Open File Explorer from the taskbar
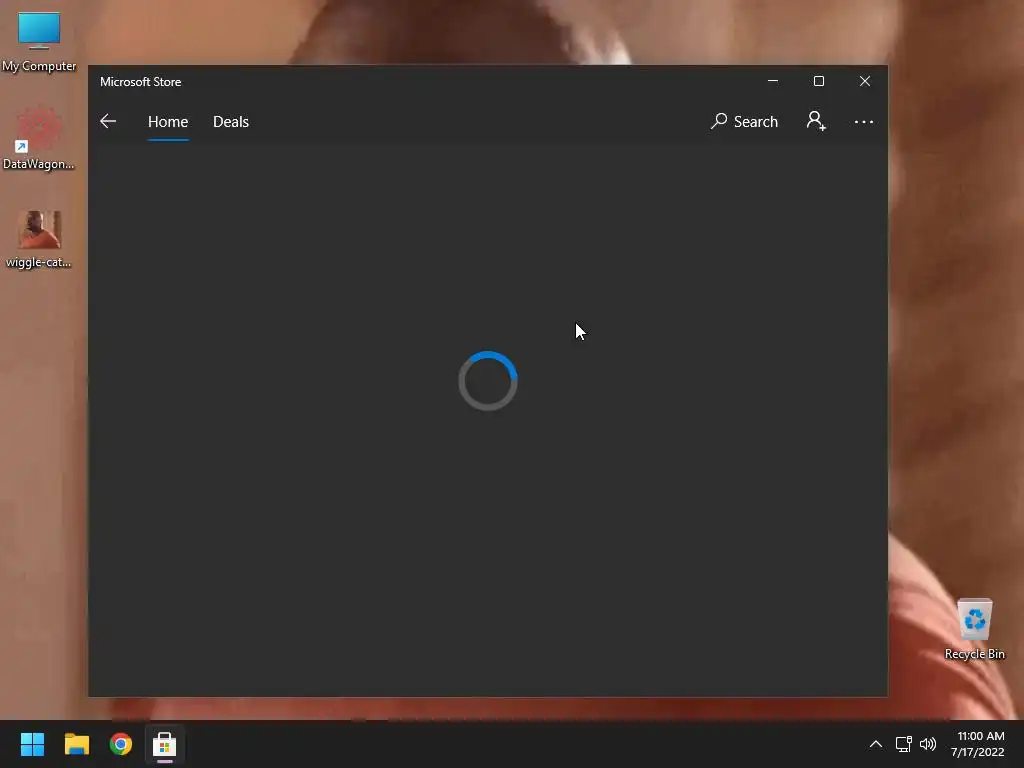The image size is (1024, 768). pos(76,744)
